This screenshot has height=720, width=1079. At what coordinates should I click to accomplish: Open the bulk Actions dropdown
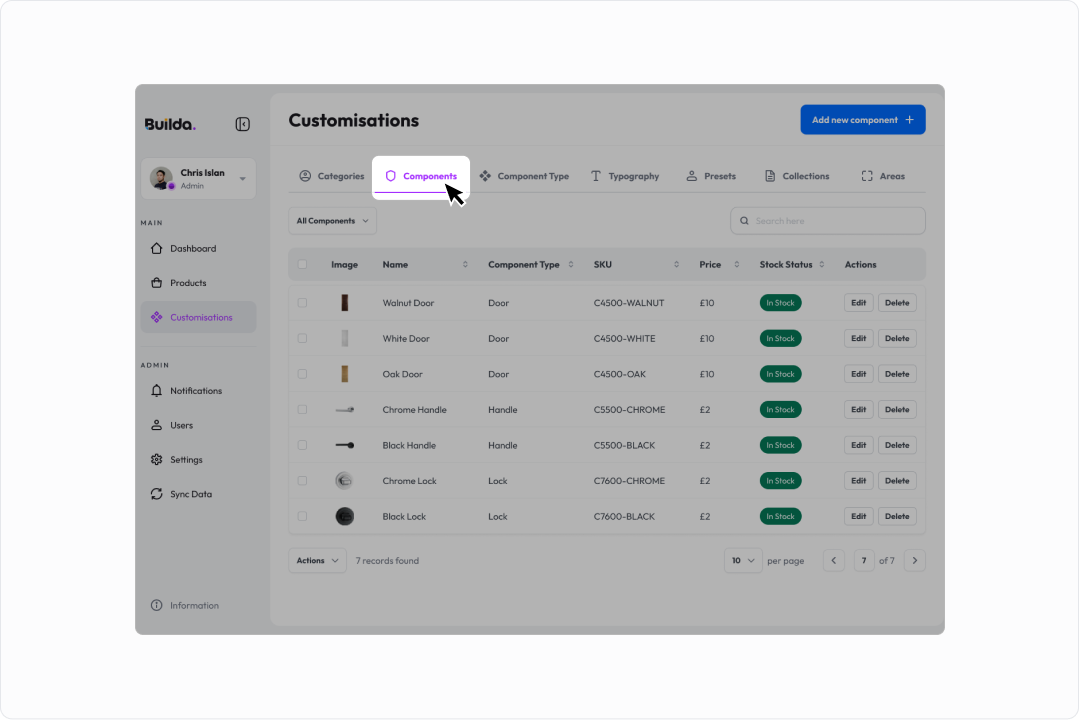[317, 561]
